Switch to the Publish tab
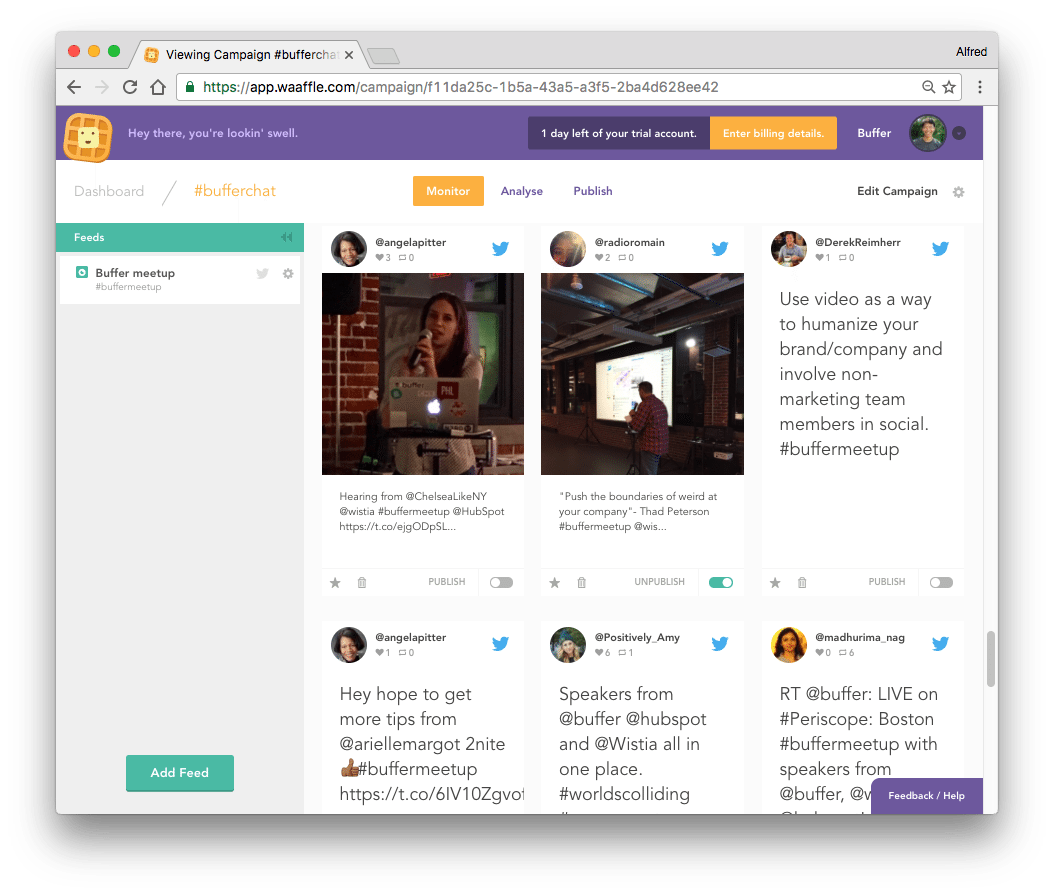 pyautogui.click(x=593, y=191)
